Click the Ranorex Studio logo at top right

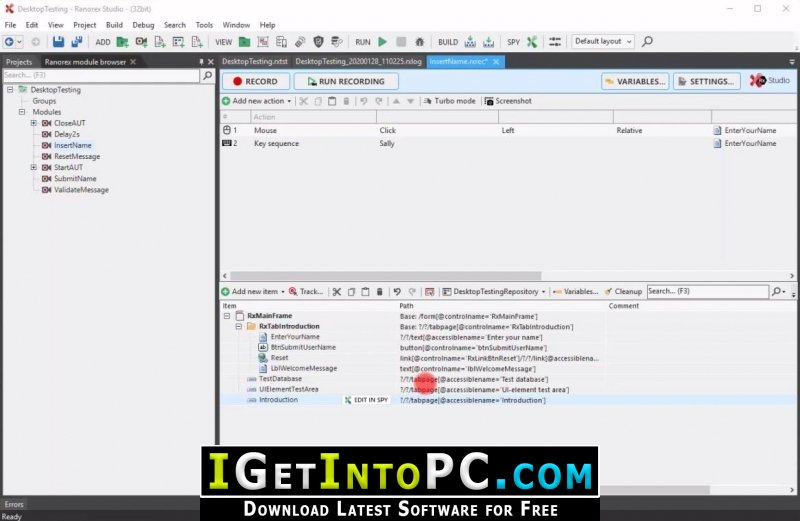770,81
